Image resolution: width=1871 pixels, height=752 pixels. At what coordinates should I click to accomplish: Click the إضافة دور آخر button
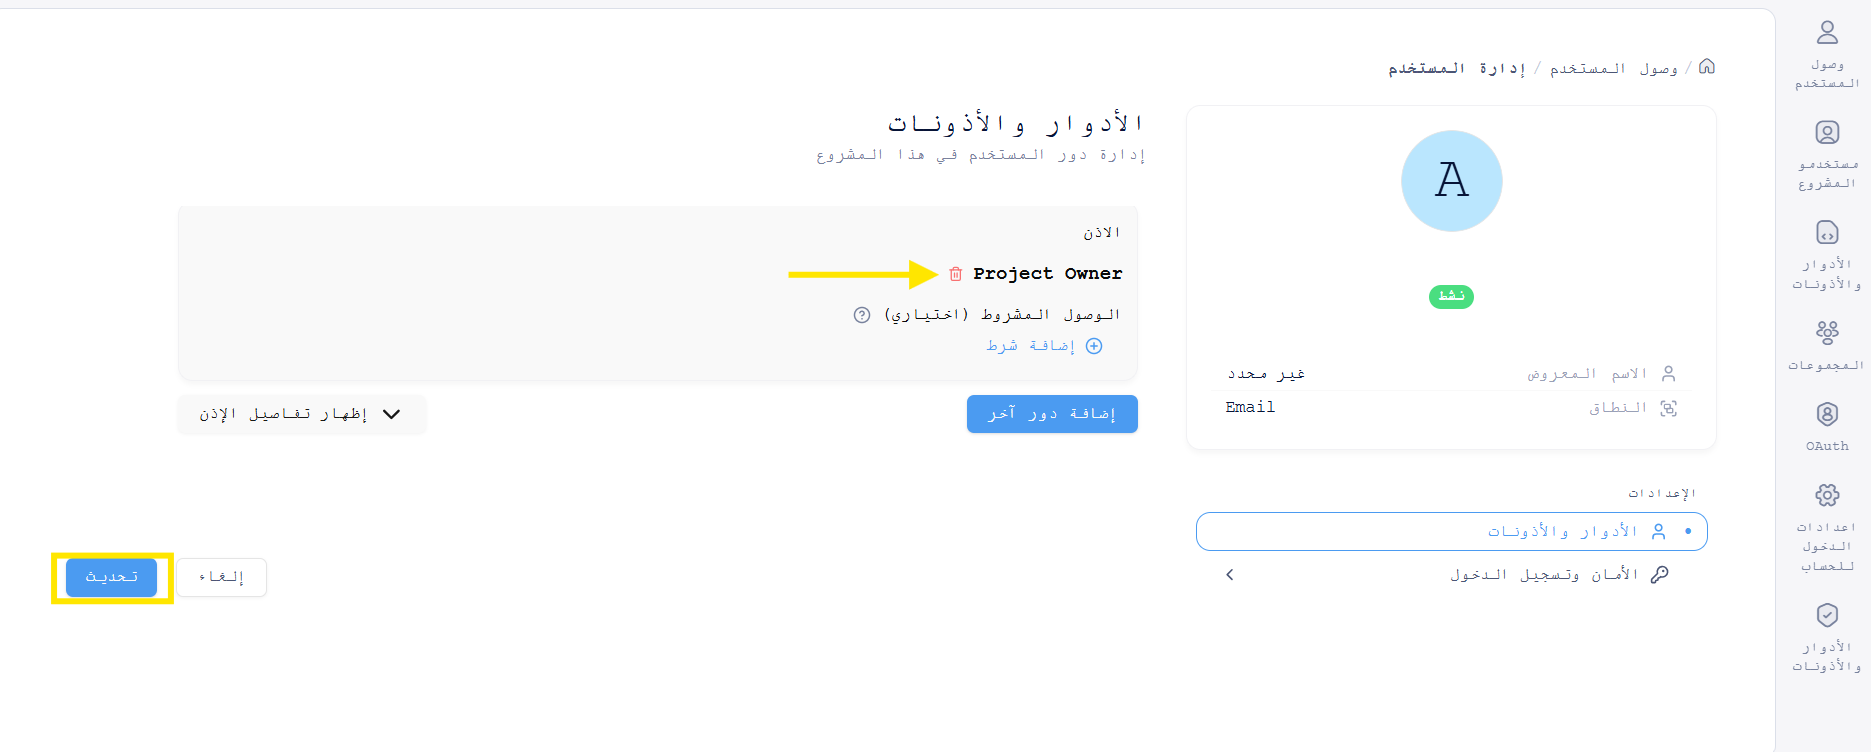pos(1052,414)
